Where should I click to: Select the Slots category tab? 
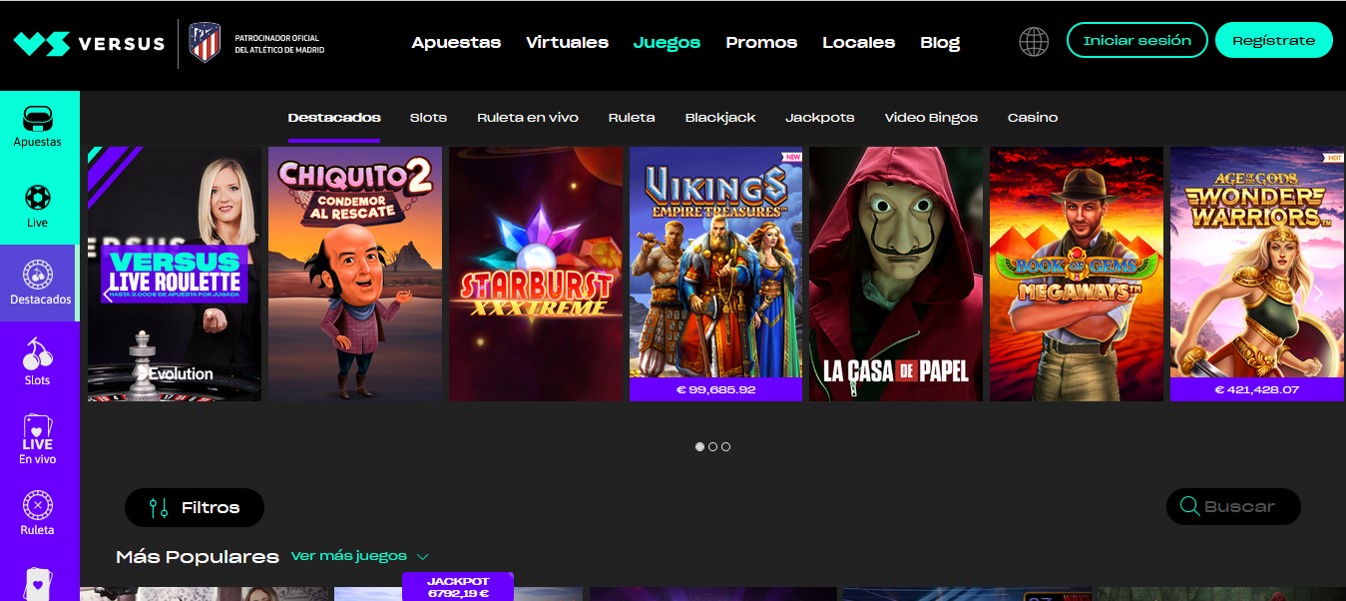click(428, 117)
